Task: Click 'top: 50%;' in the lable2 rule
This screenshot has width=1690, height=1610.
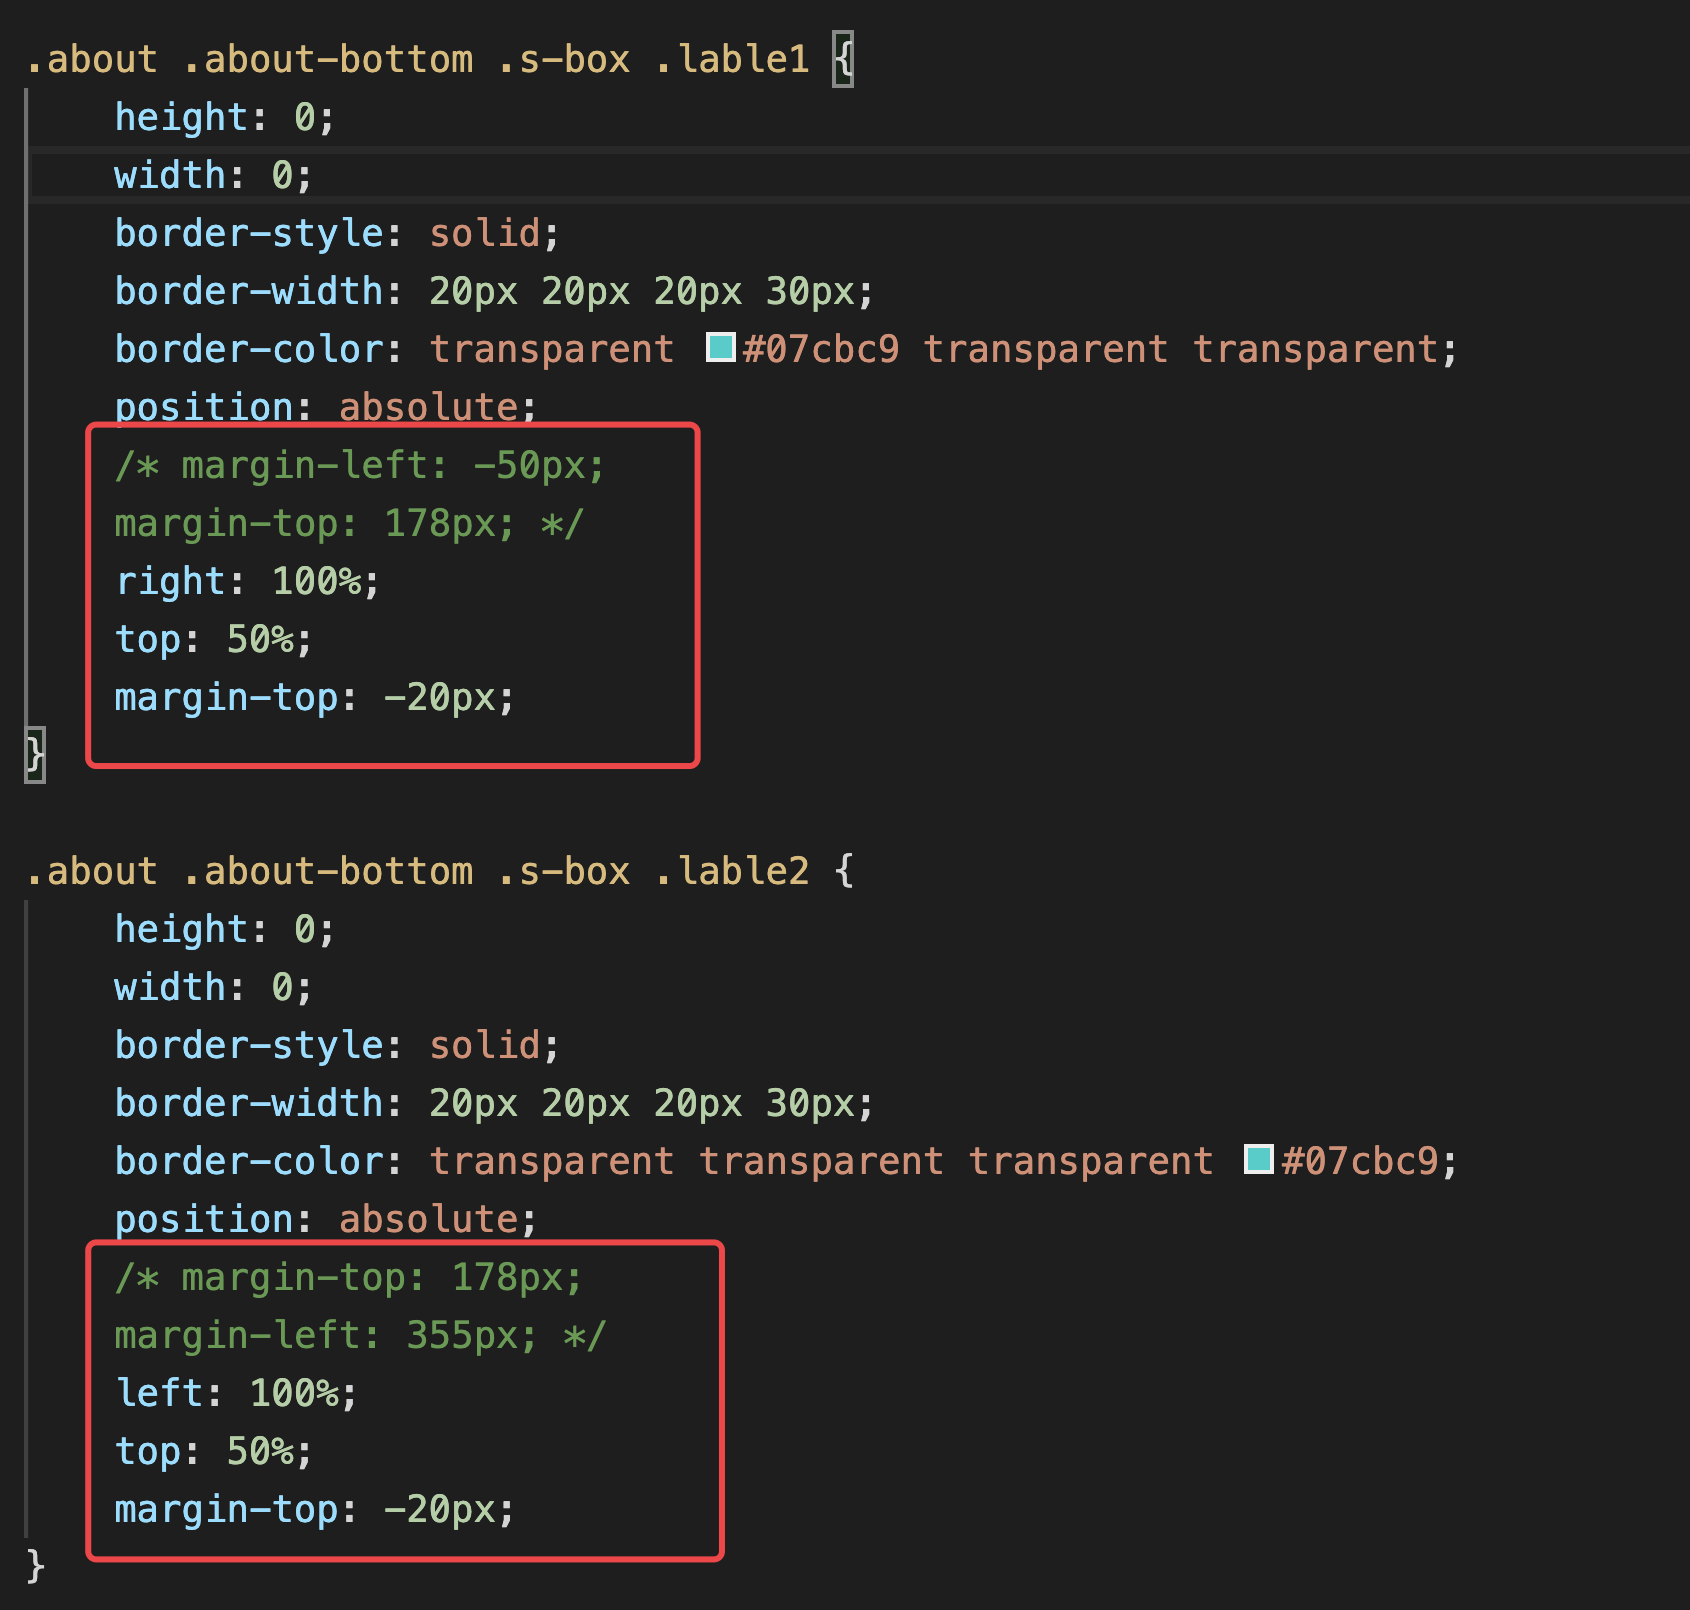Action: 214,1451
